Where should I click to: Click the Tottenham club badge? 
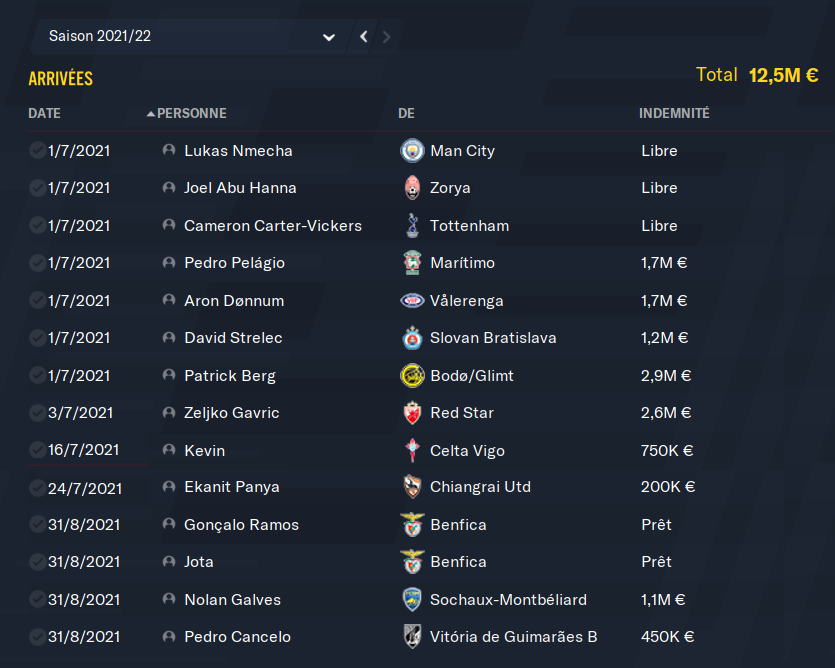(411, 226)
